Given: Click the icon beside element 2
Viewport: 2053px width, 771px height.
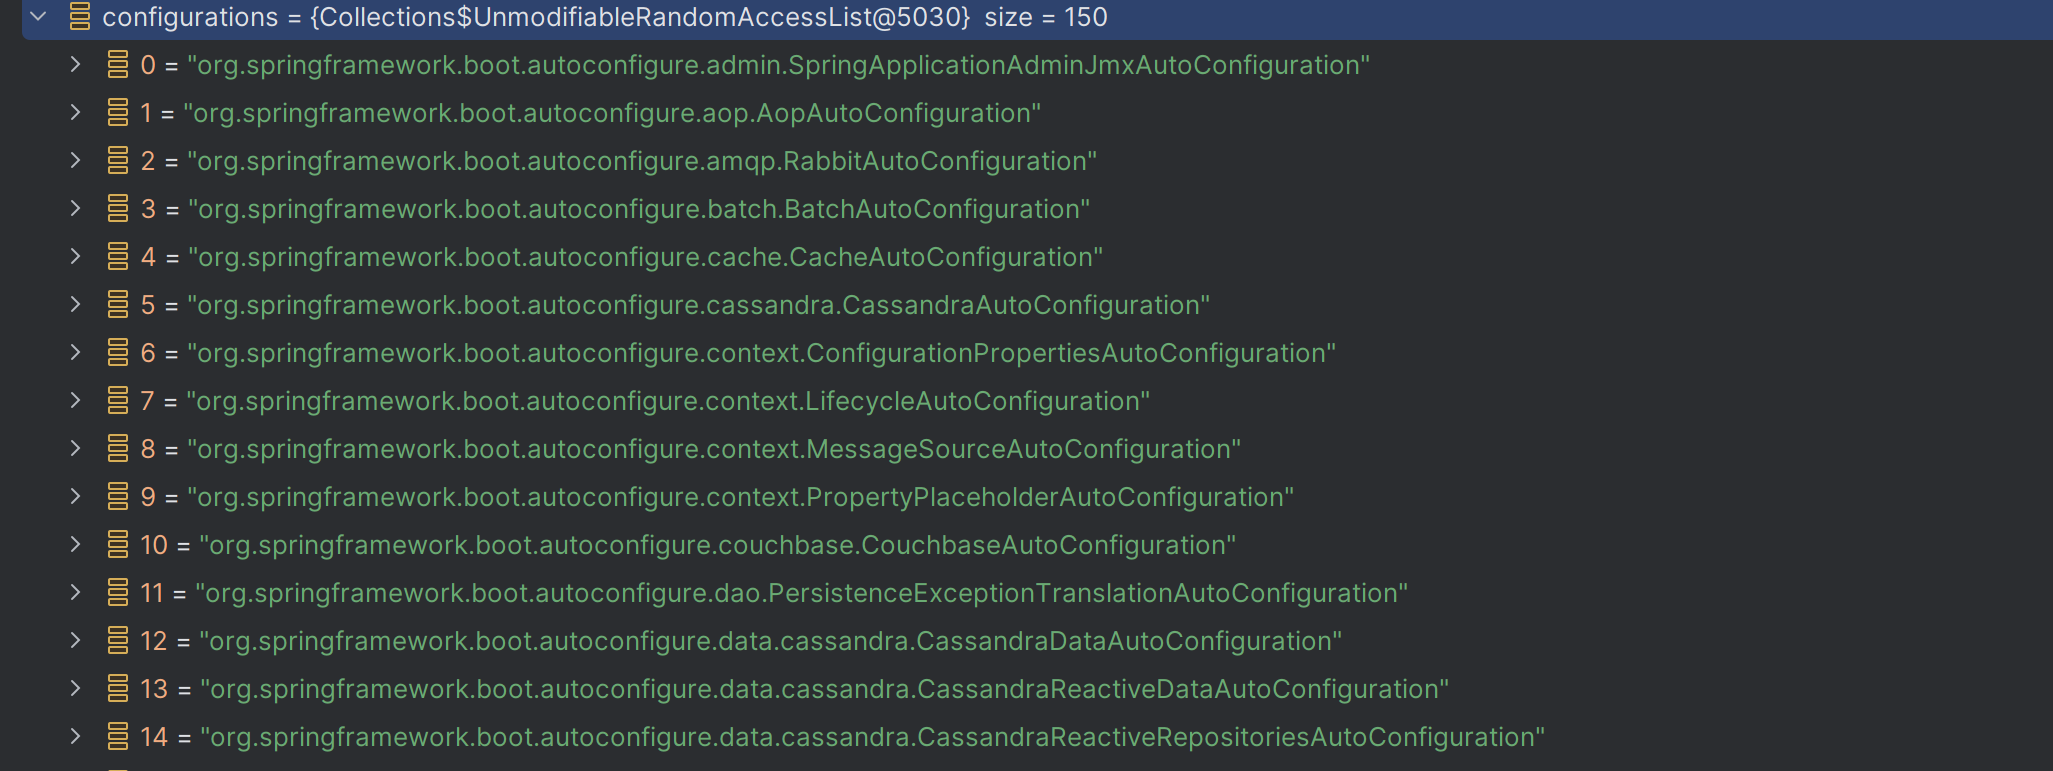Looking at the screenshot, I should (x=118, y=161).
